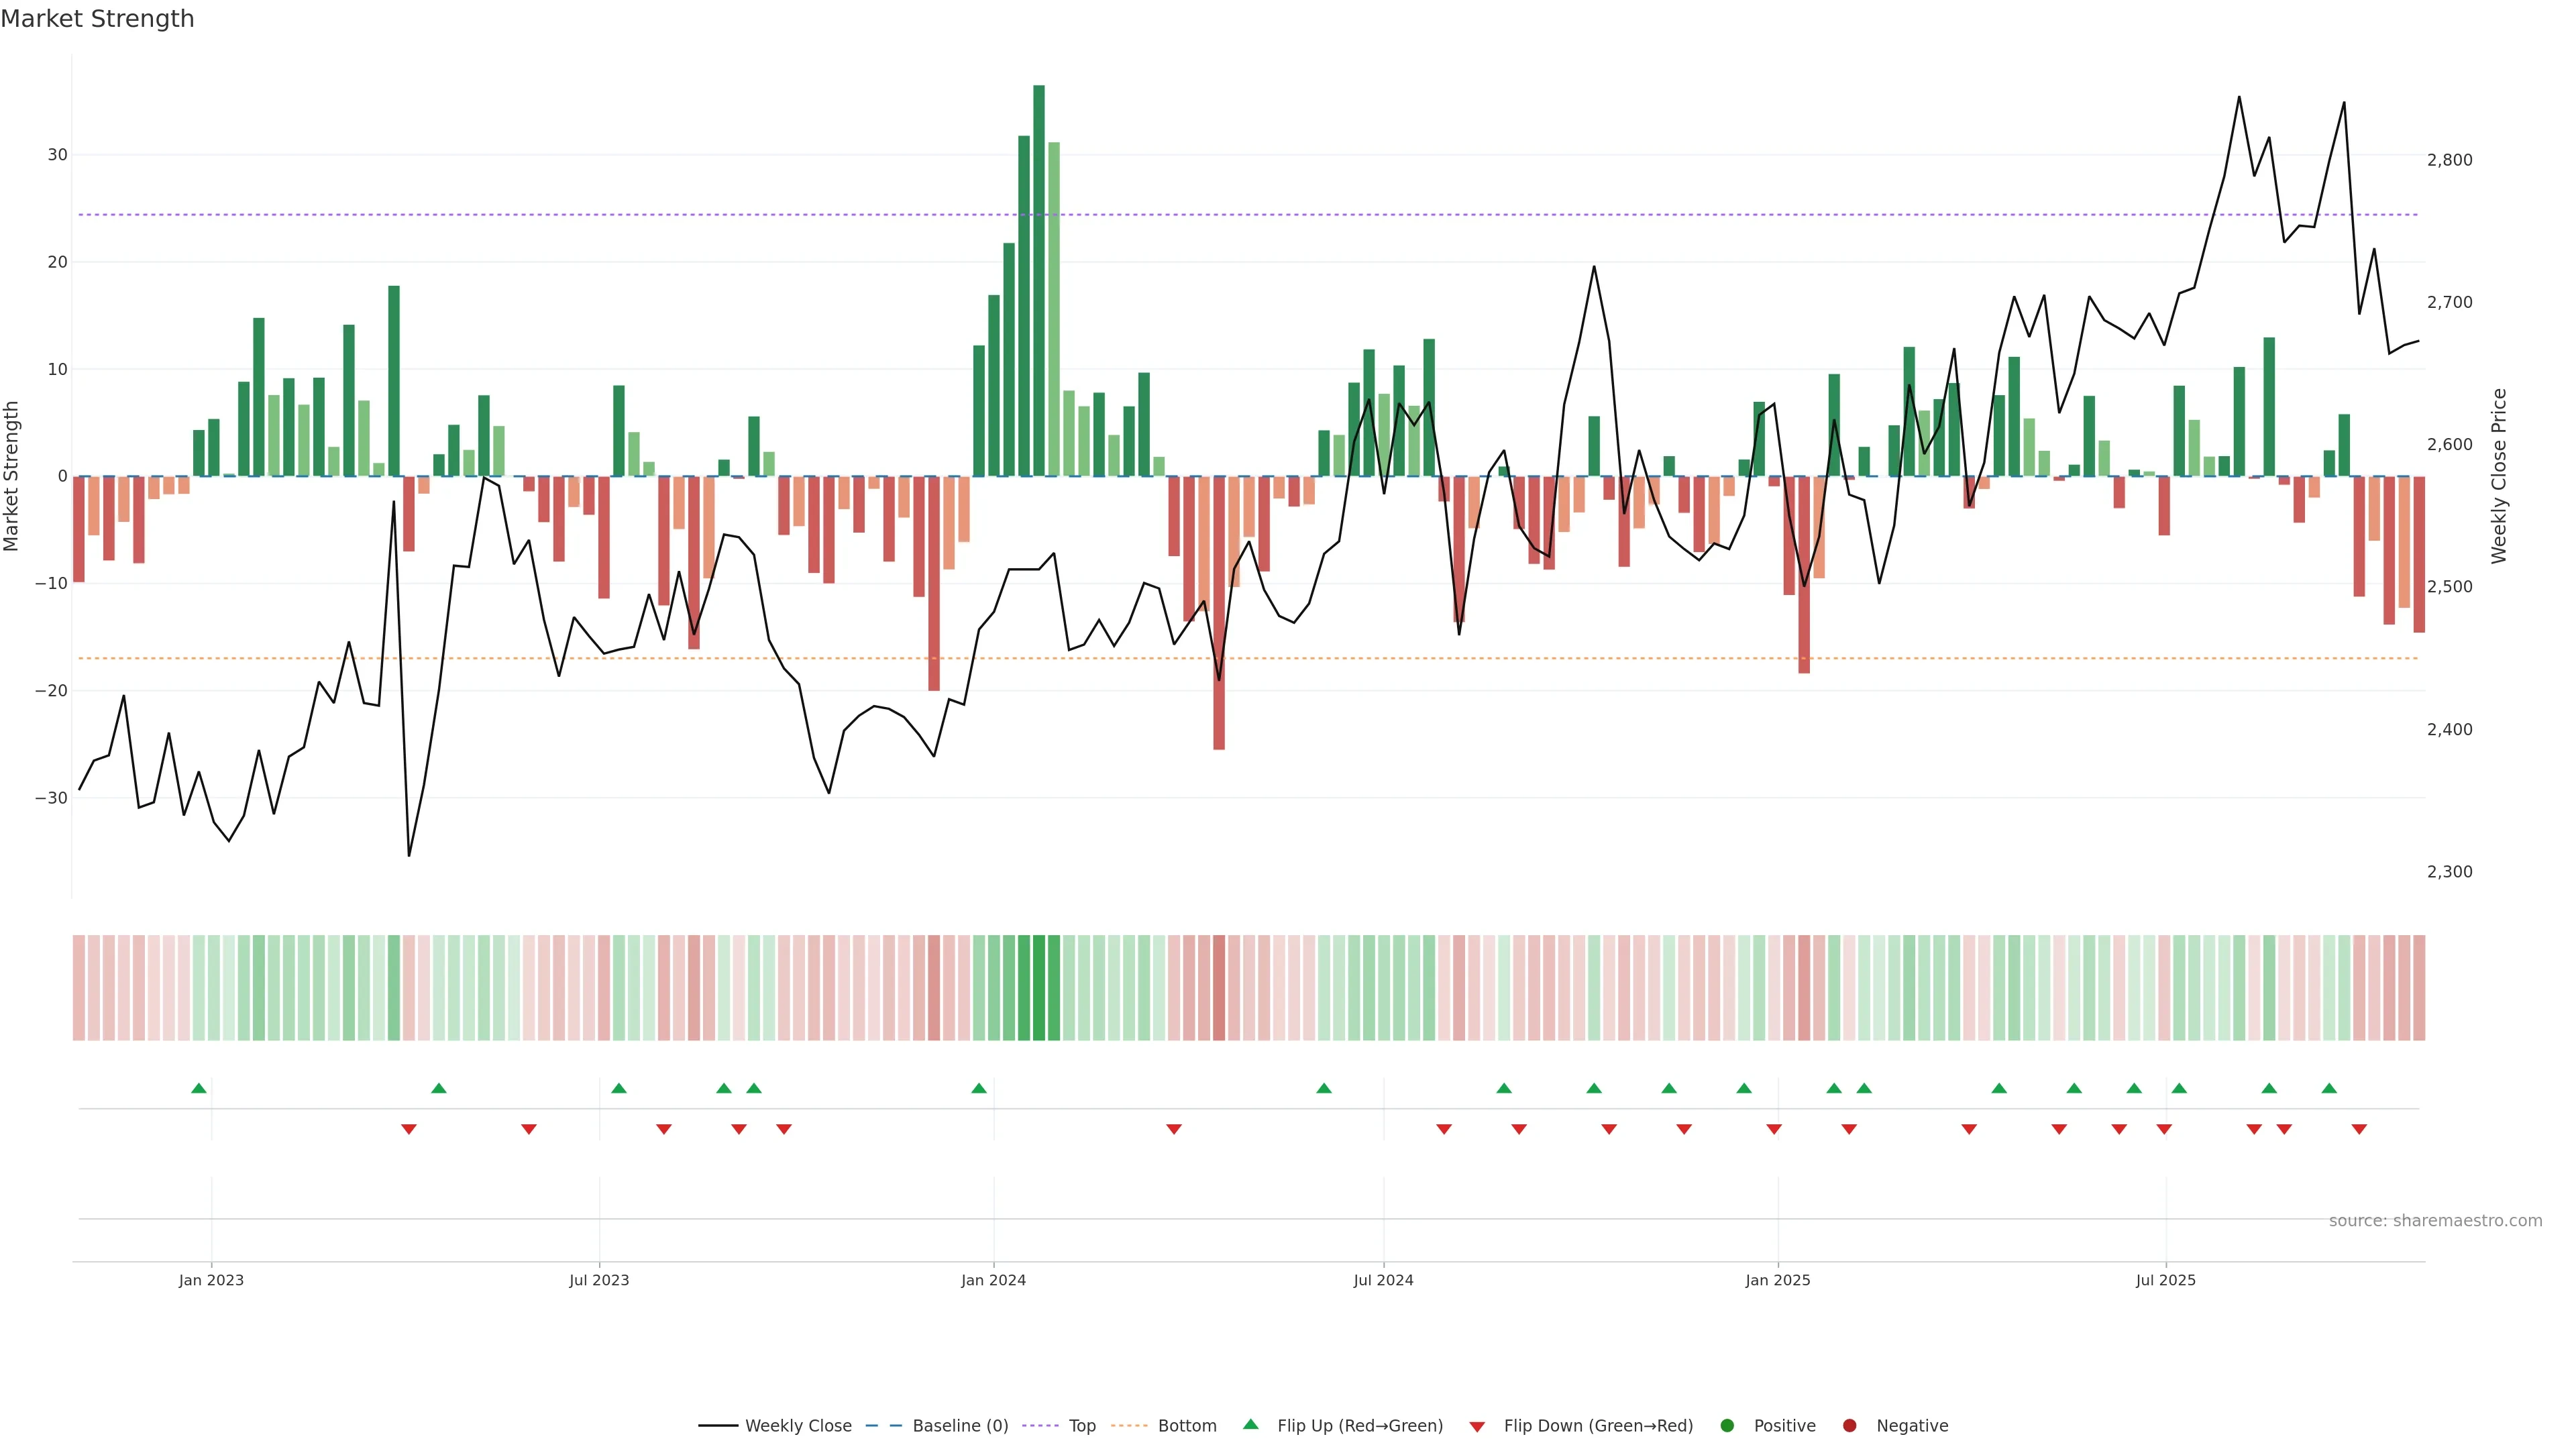
Task: Select the Jan 2024 x-axis label
Action: click(993, 1280)
